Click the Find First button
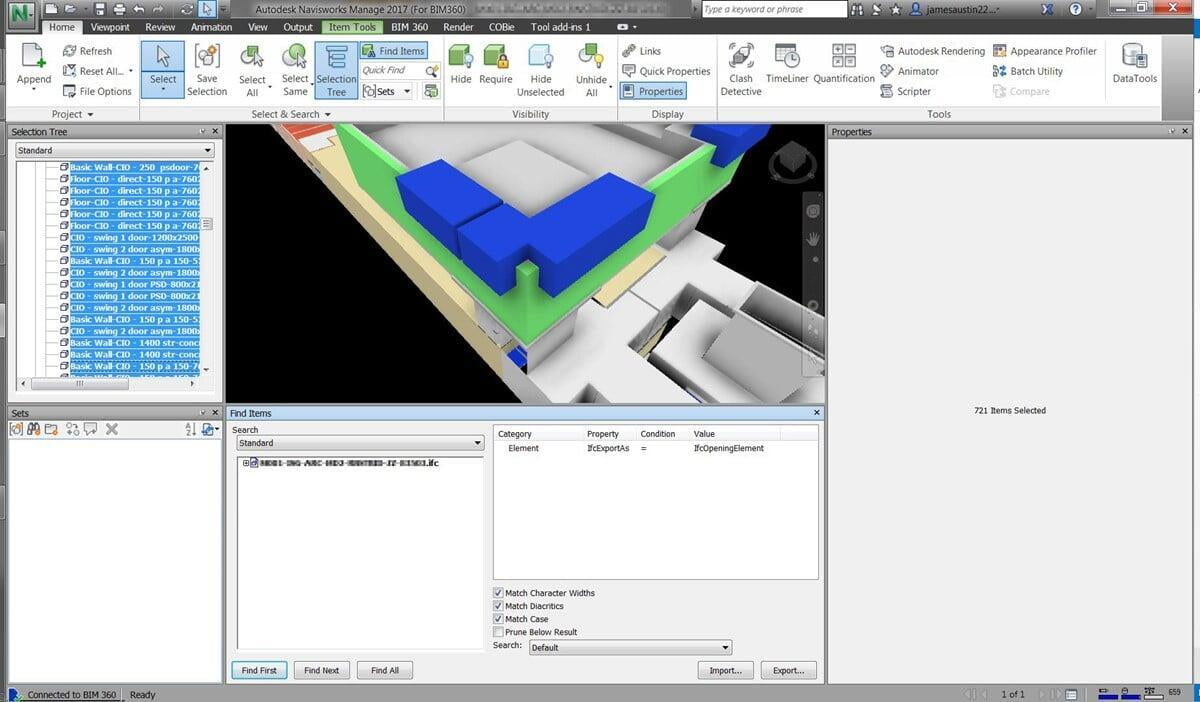Viewport: 1200px width, 702px height. click(259, 670)
